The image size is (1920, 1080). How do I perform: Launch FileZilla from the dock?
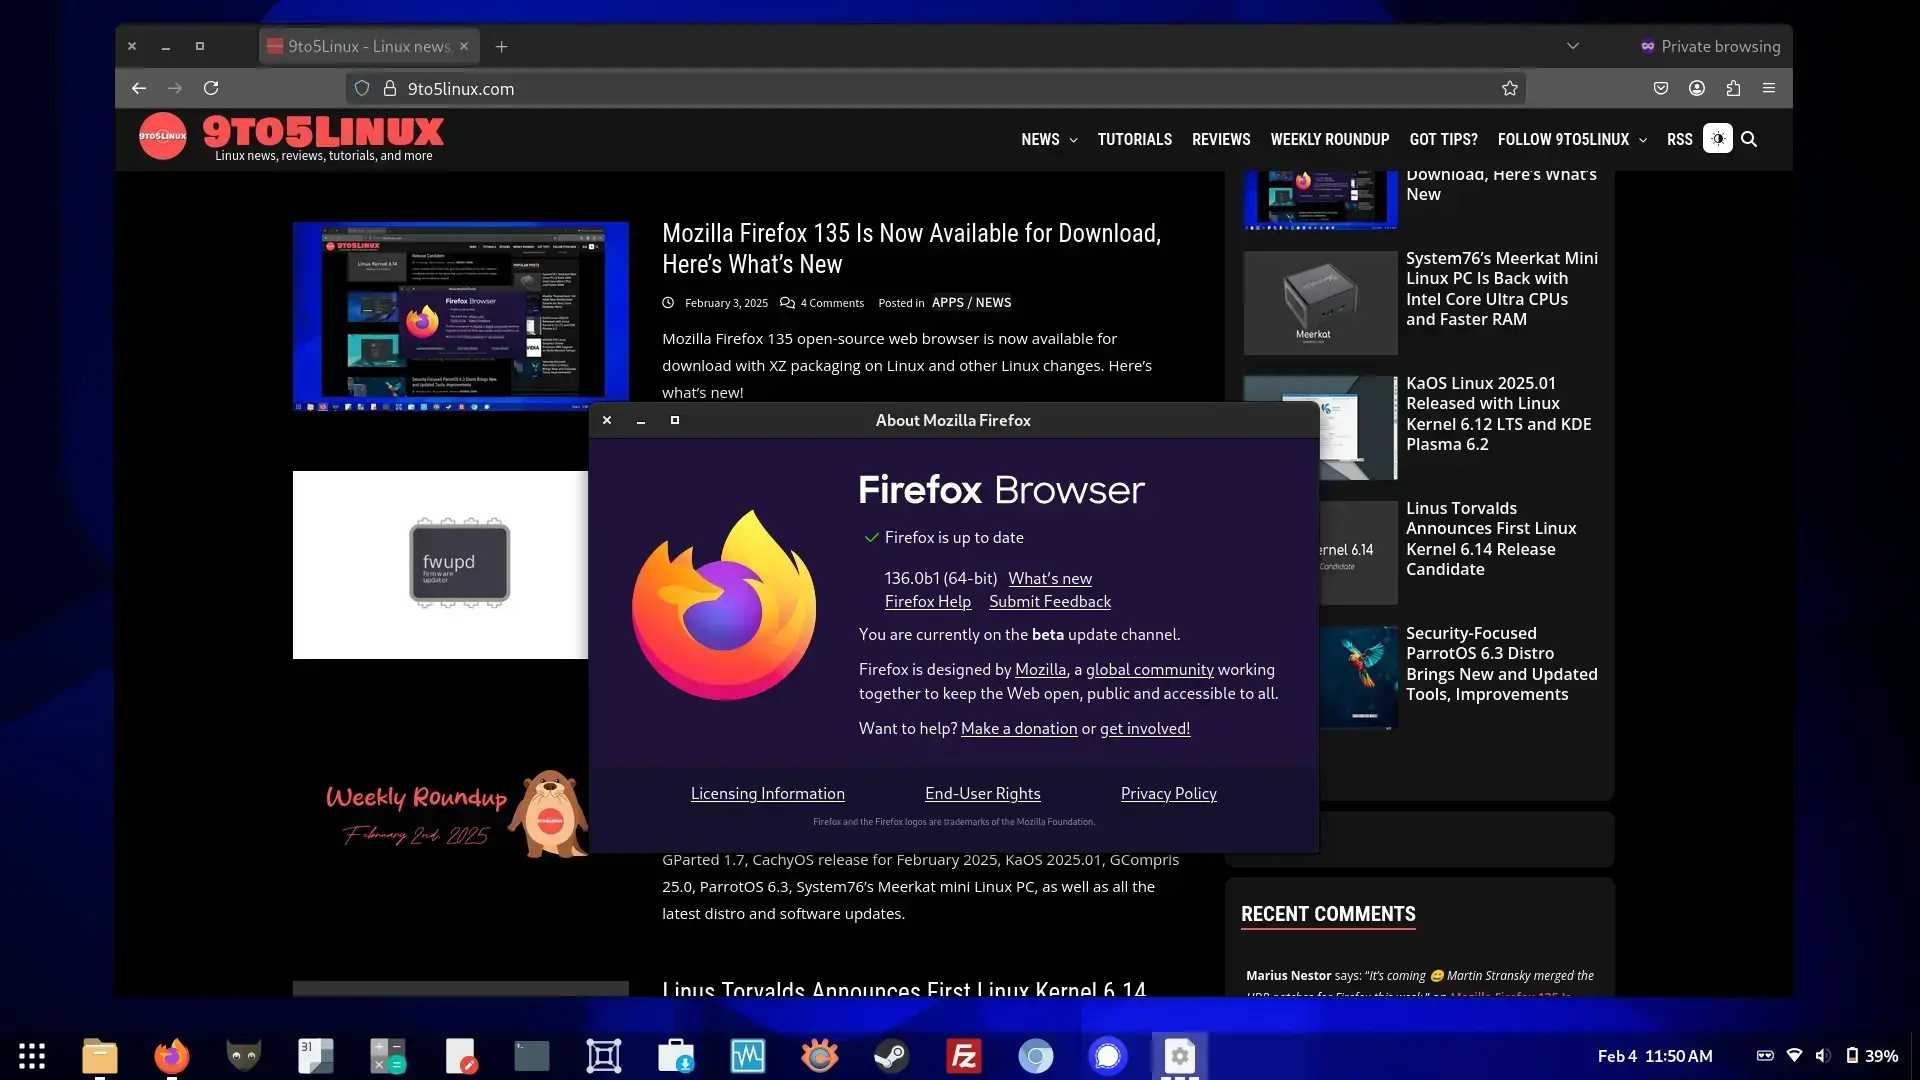[964, 1056]
